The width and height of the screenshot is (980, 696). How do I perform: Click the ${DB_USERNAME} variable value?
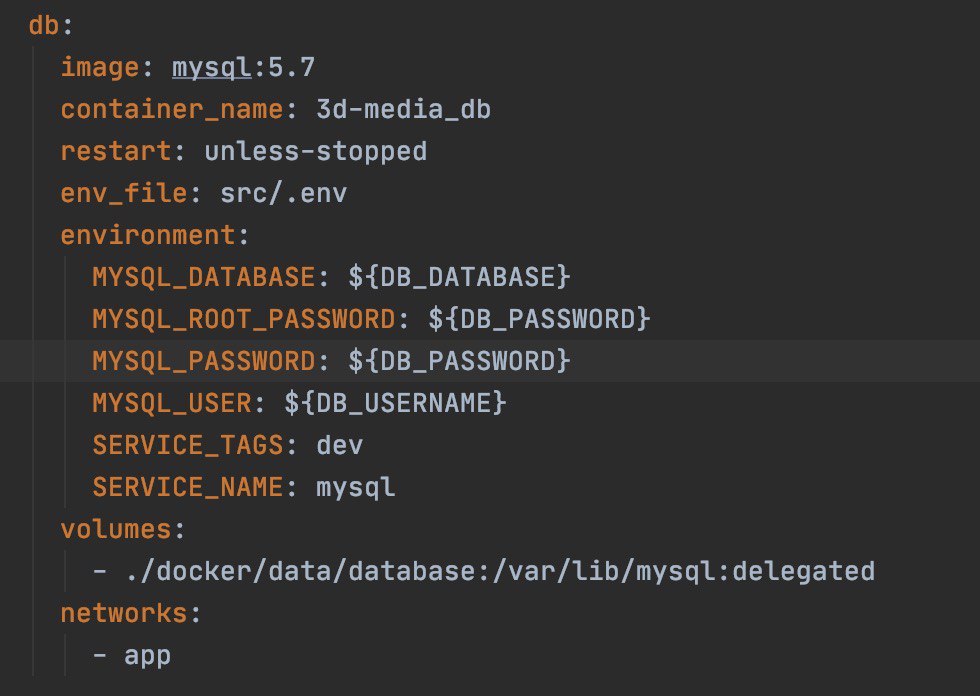tap(395, 403)
